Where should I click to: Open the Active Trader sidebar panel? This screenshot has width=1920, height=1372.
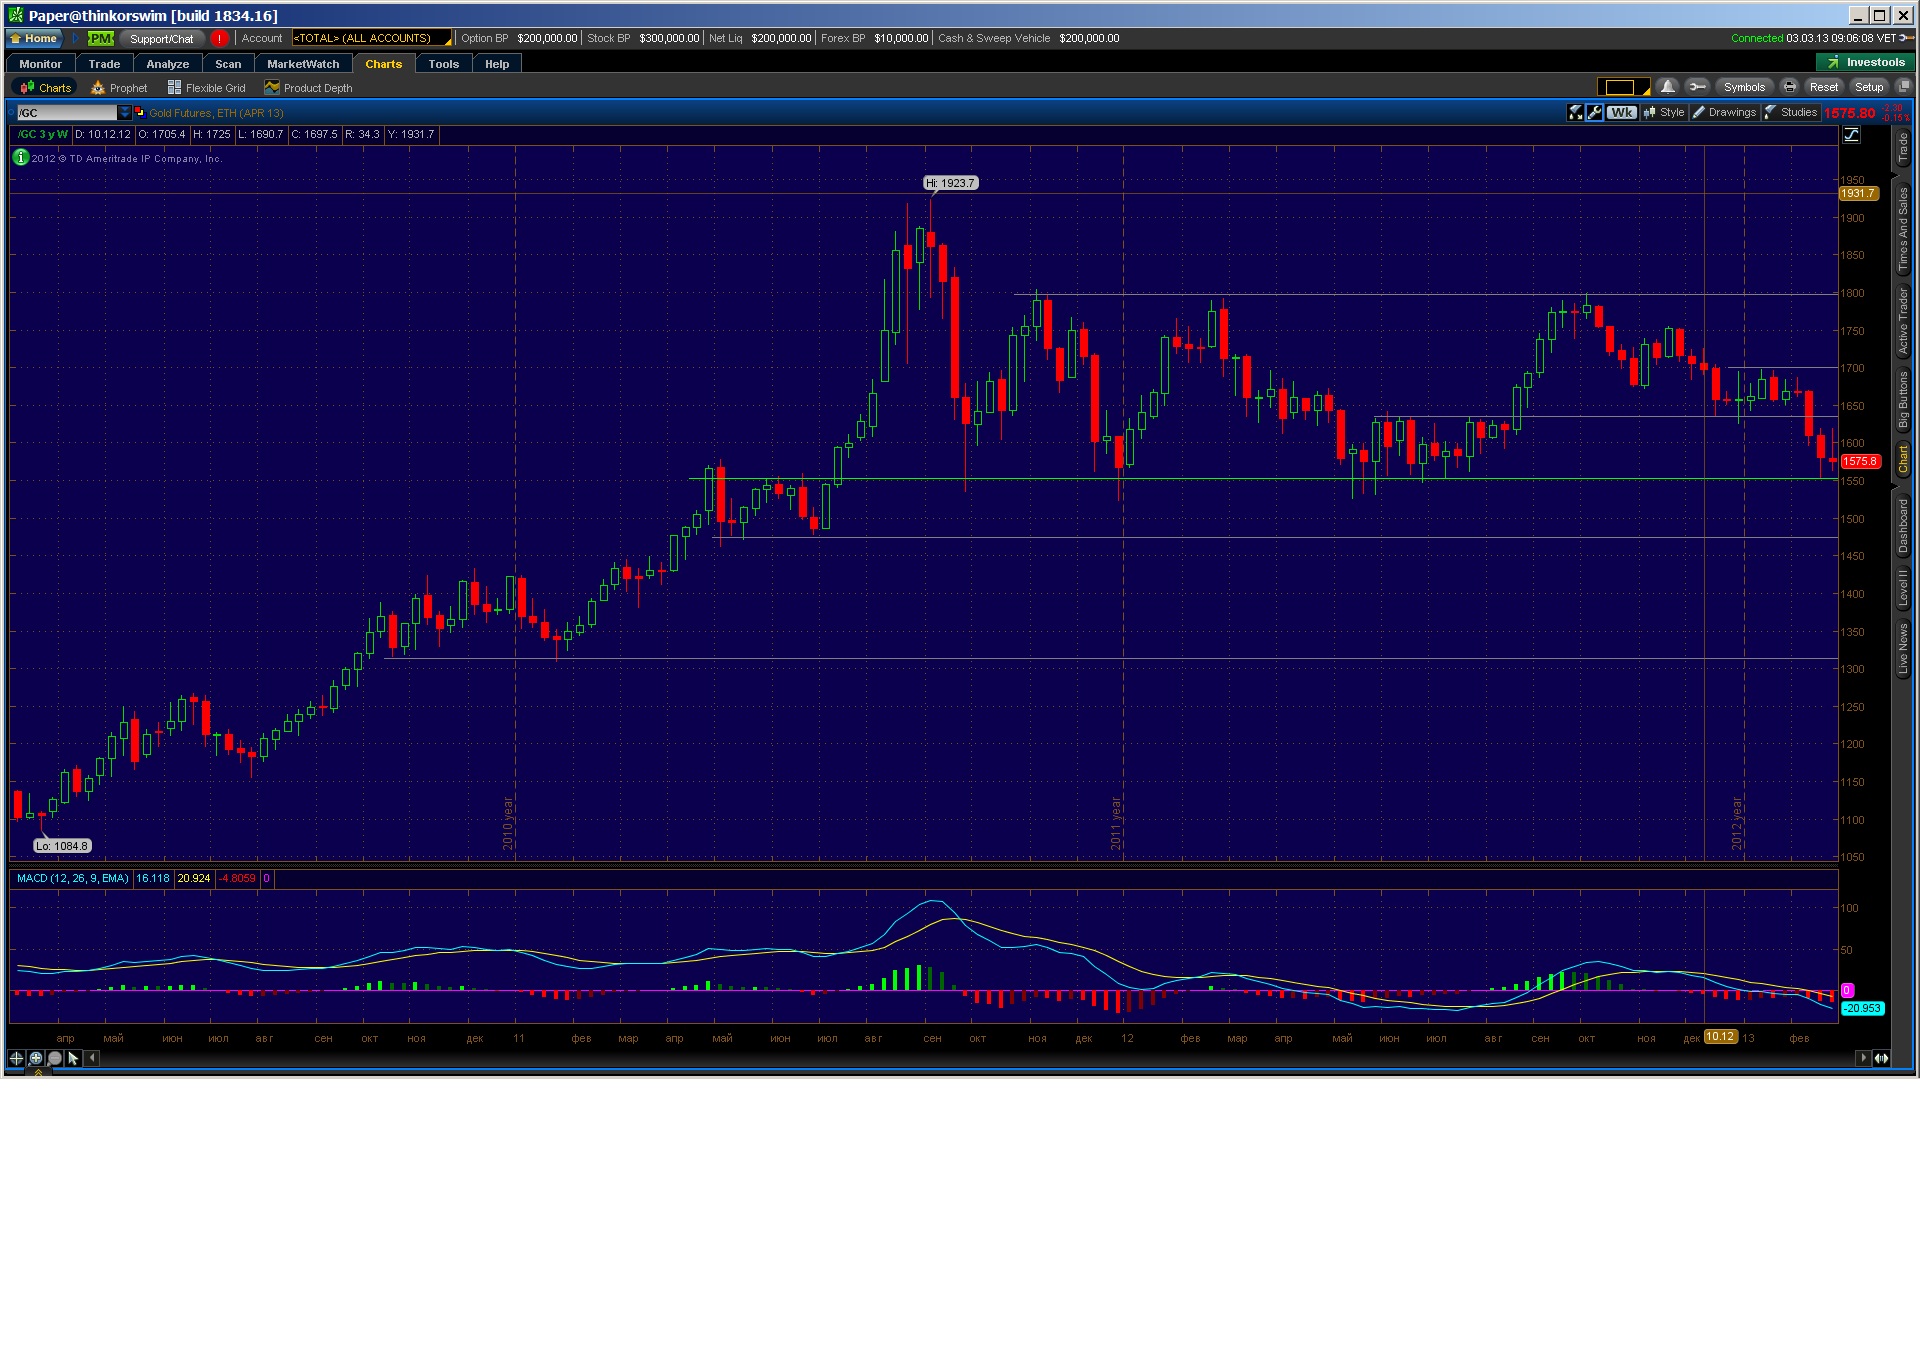tap(1903, 321)
